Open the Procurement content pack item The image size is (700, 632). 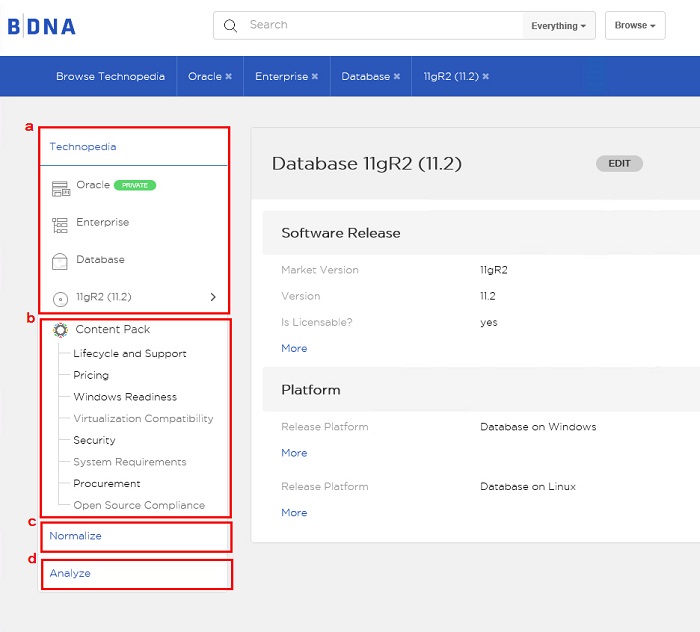[x=107, y=483]
